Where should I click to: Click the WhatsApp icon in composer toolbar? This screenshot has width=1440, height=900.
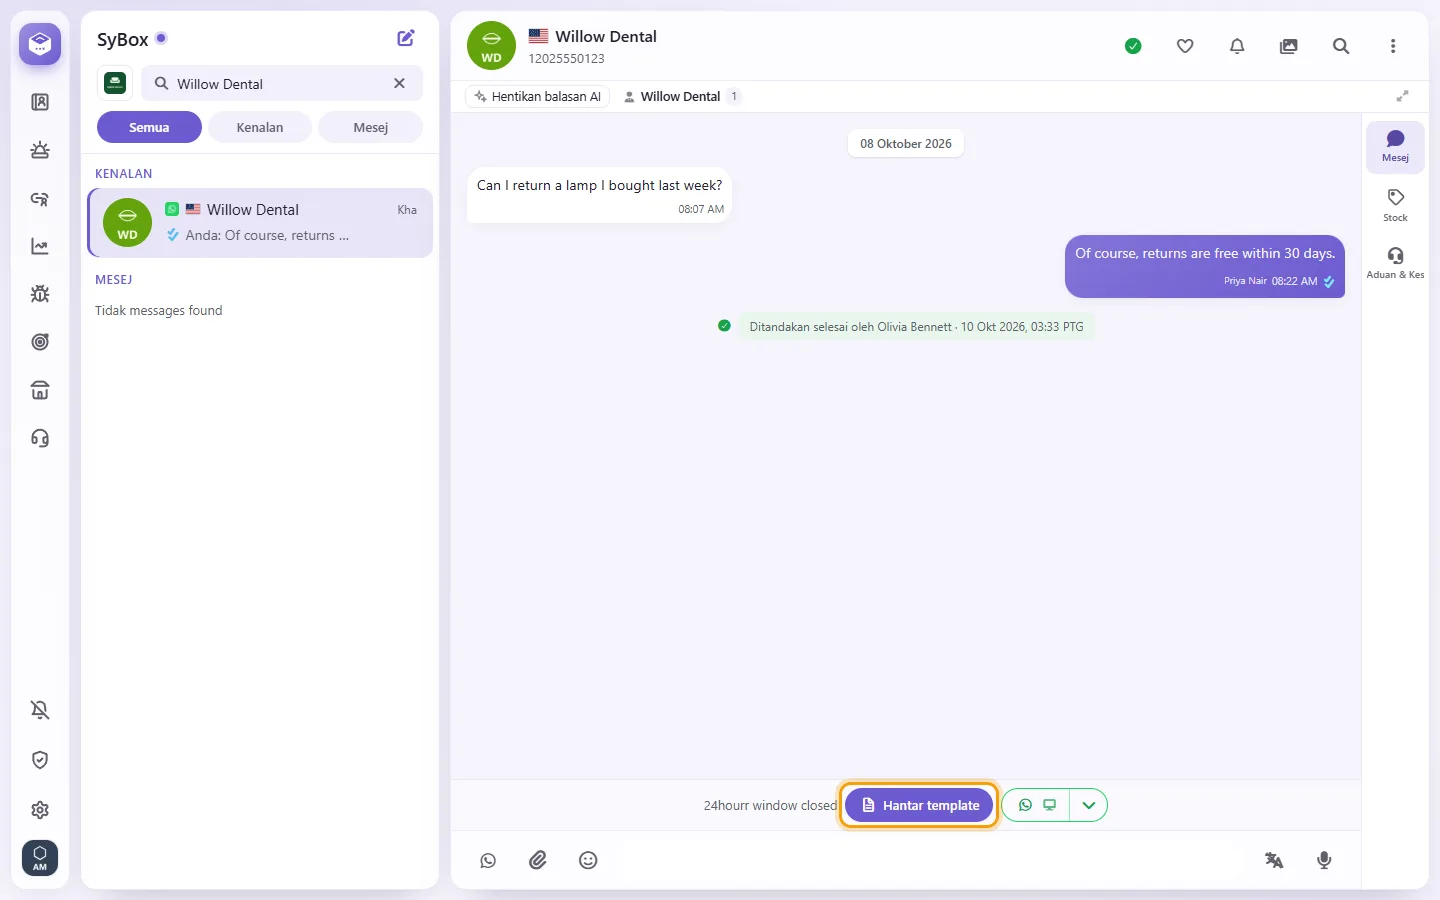[x=488, y=860]
